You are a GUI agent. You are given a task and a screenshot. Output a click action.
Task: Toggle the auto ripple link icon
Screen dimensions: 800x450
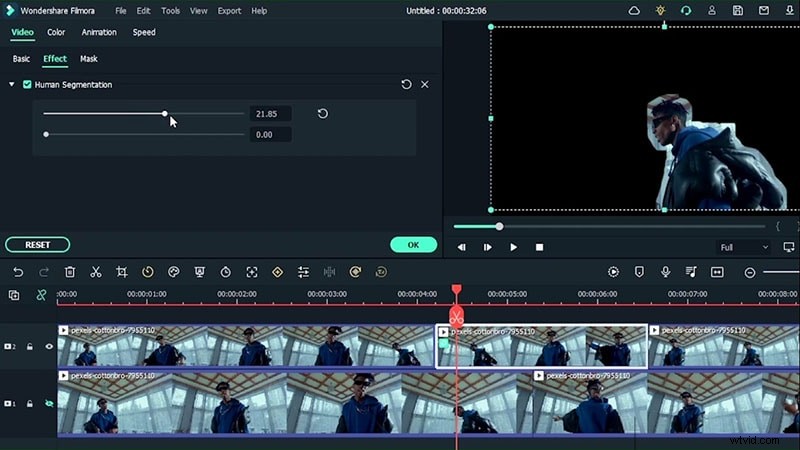tap(41, 295)
